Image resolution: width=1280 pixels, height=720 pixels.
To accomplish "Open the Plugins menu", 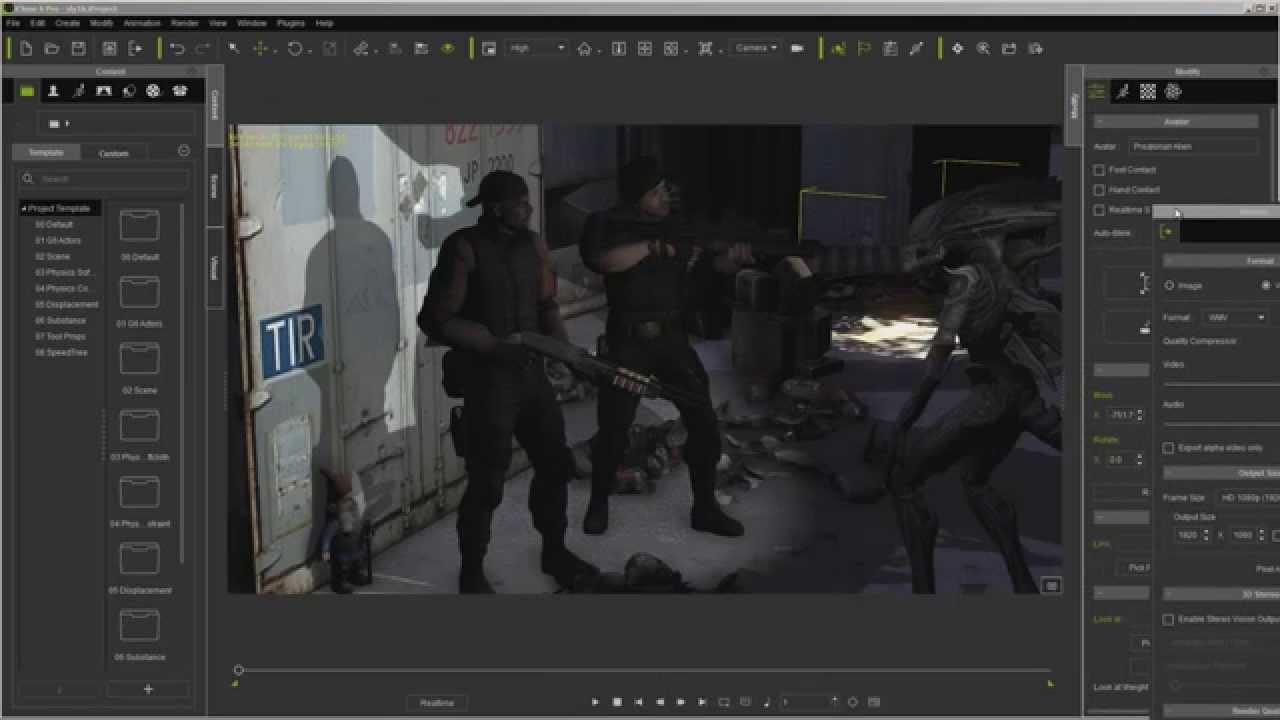I will pyautogui.click(x=291, y=22).
